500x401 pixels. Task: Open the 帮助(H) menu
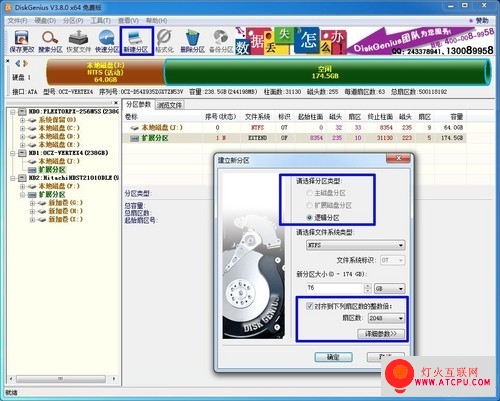click(156, 21)
